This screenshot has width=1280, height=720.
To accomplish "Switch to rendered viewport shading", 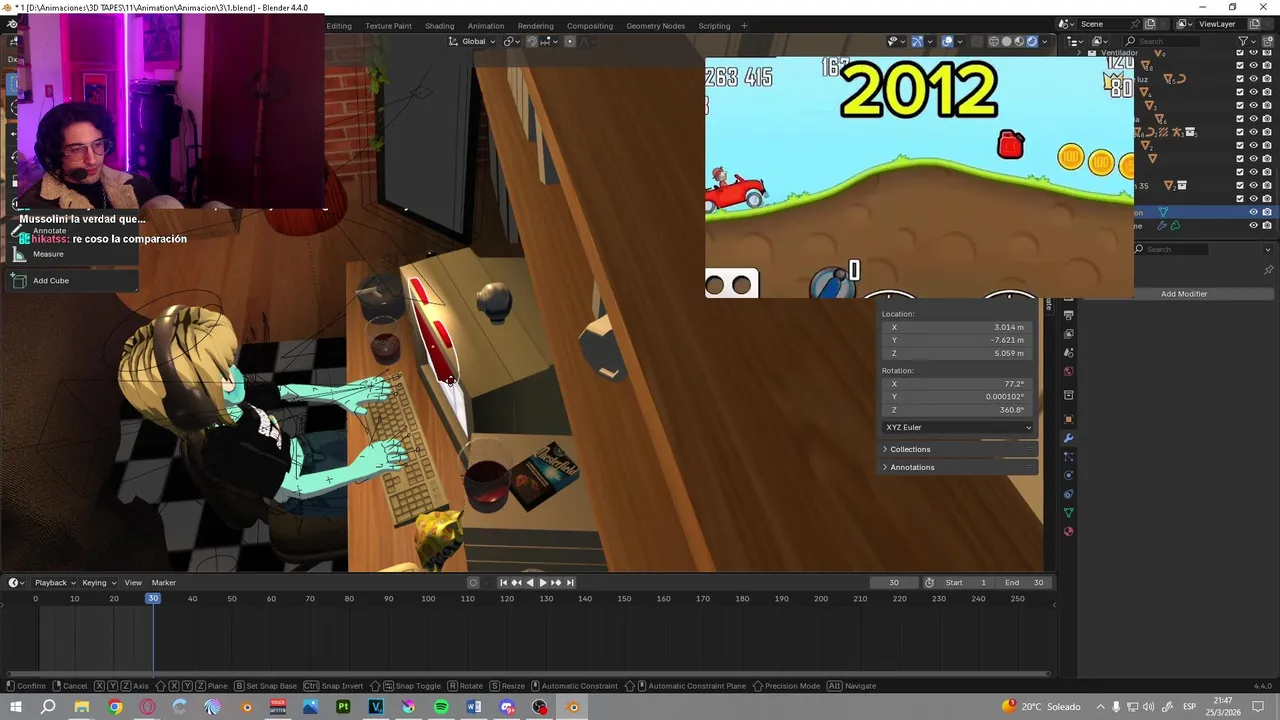I will [x=1032, y=42].
